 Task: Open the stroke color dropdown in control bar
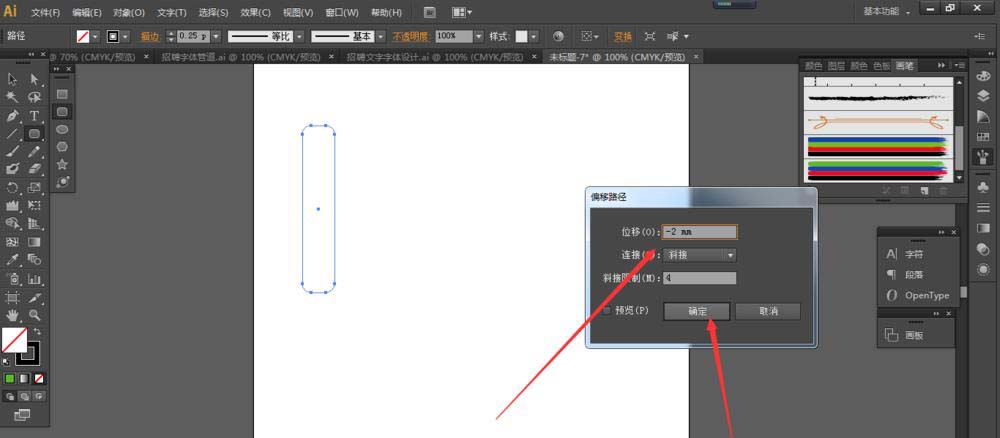125,36
